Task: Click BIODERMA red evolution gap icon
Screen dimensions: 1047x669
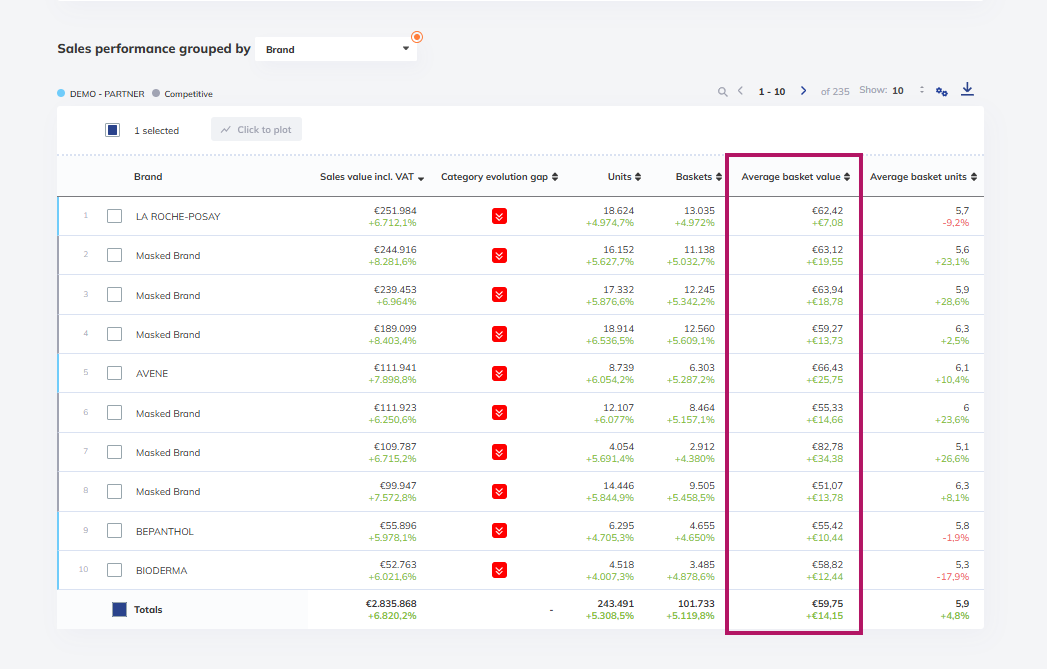Action: pyautogui.click(x=499, y=570)
